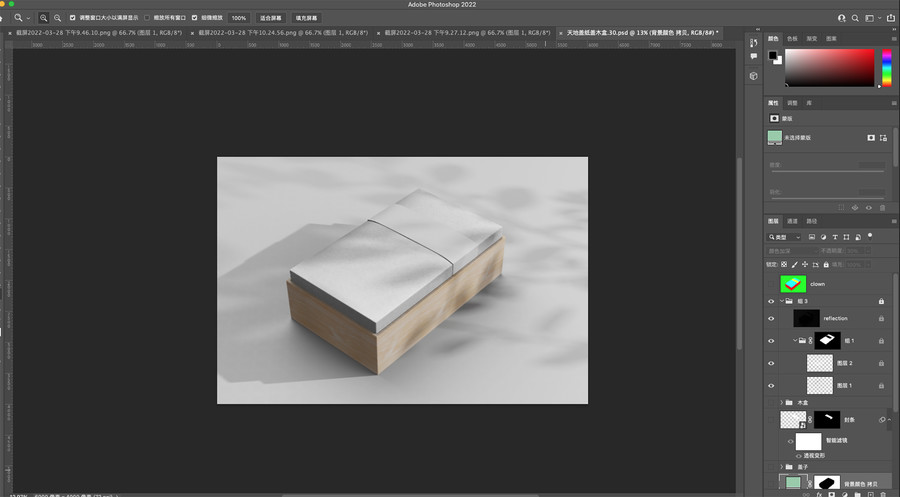Click the rainbow hue slider strip
Image resolution: width=900 pixels, height=497 pixels.
[886, 68]
